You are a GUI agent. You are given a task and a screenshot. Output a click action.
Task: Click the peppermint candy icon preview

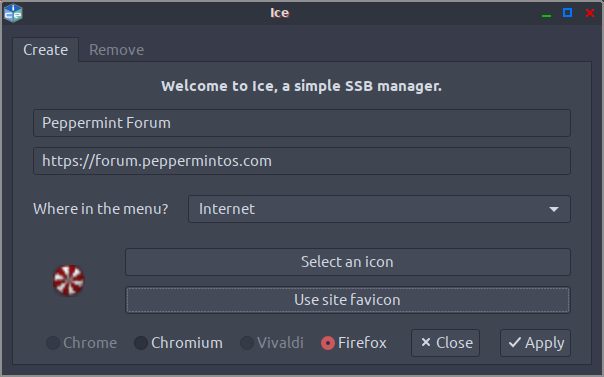click(x=69, y=280)
